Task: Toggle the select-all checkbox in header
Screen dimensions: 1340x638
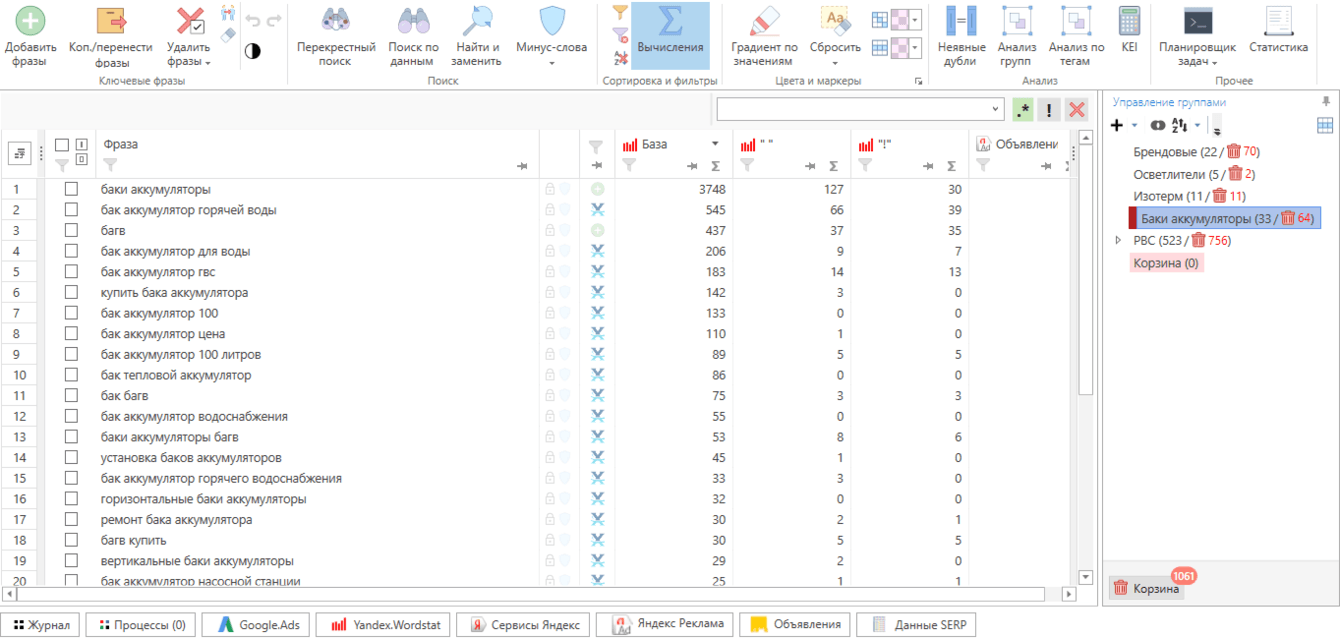Action: (62, 145)
